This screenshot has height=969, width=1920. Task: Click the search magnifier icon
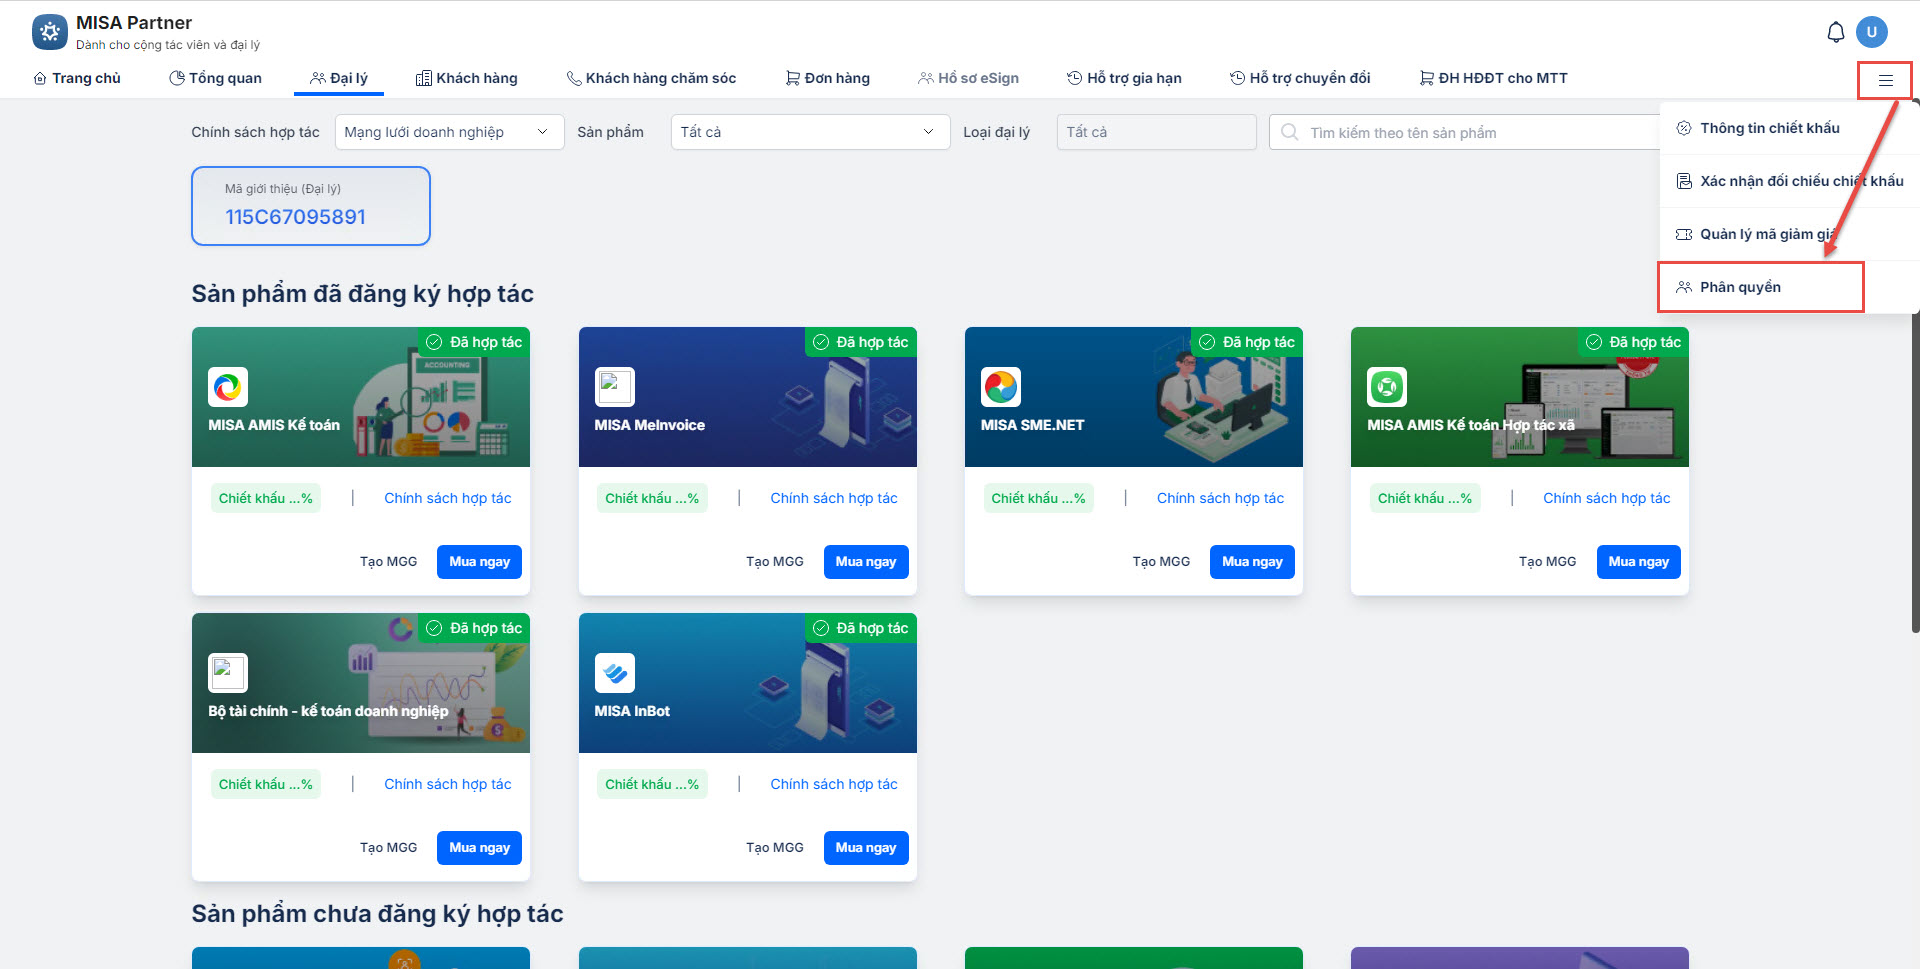(x=1290, y=132)
